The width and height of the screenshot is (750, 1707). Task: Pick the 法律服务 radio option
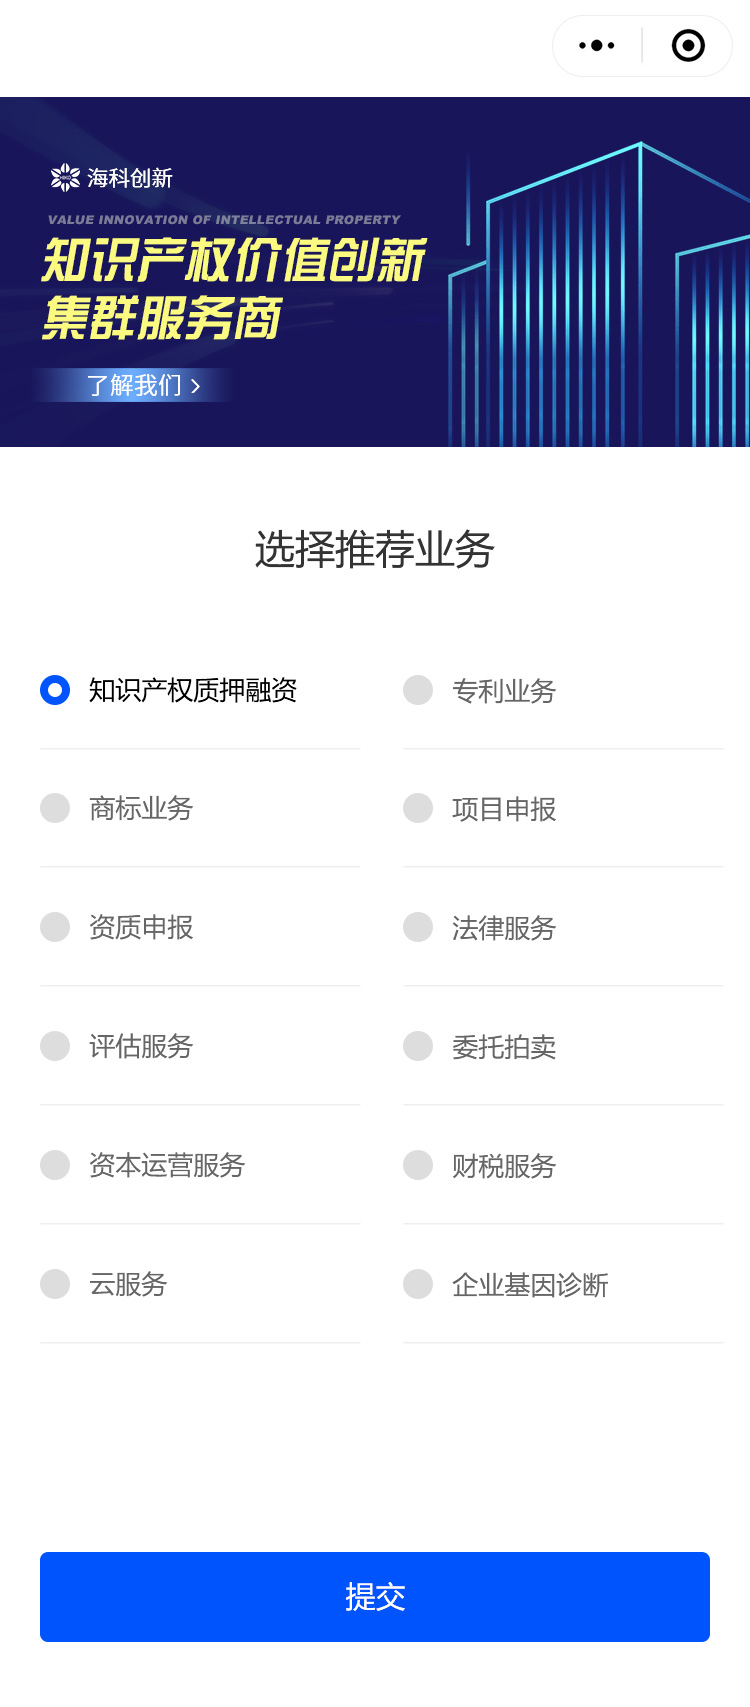(418, 927)
